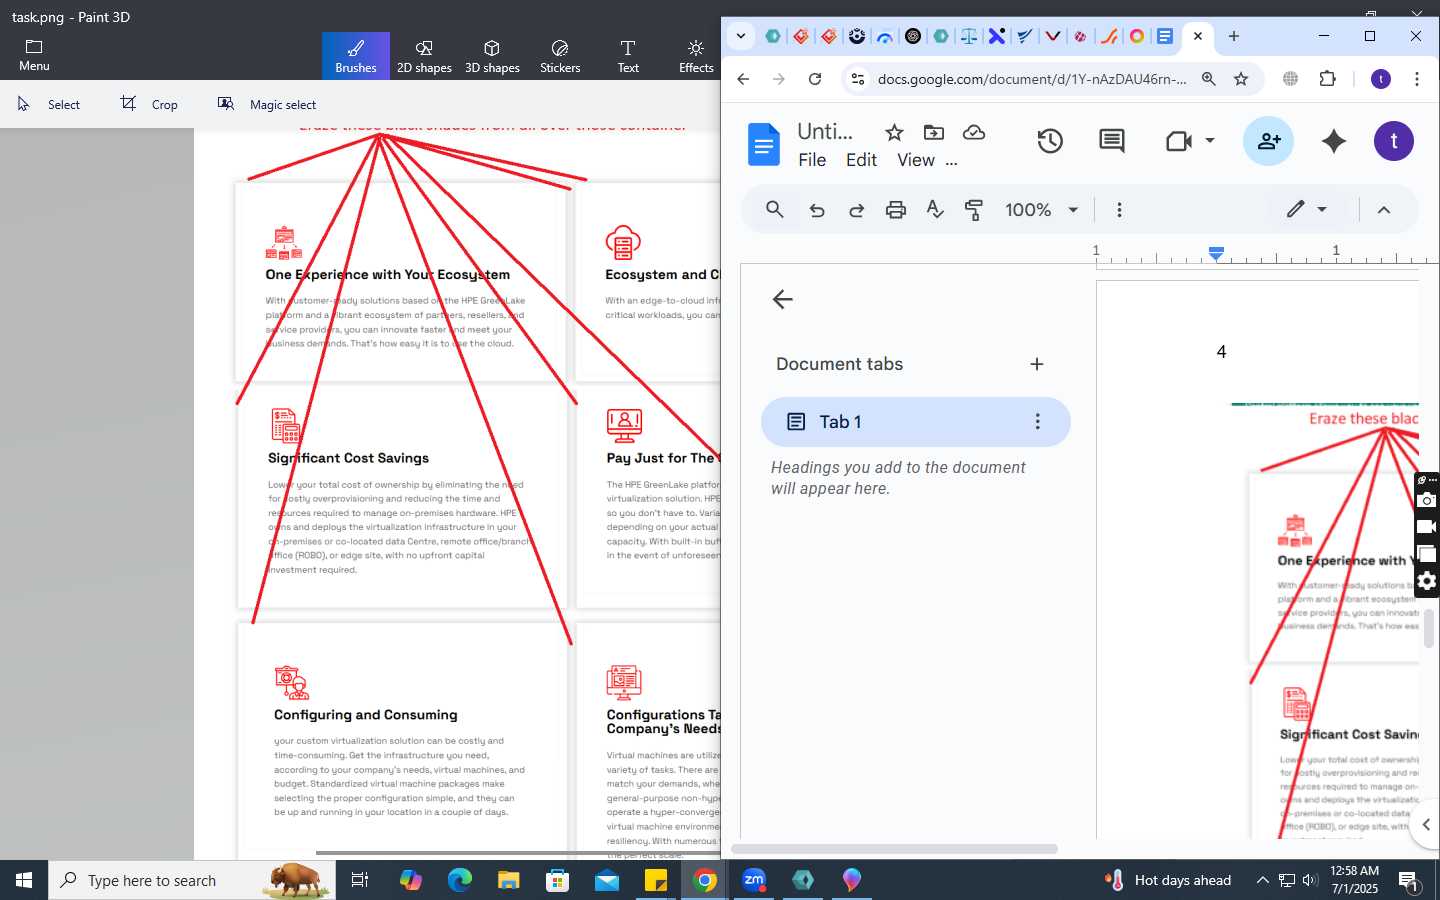Open the Edit menu in Docs
Viewport: 1440px width, 900px height.
861,160
